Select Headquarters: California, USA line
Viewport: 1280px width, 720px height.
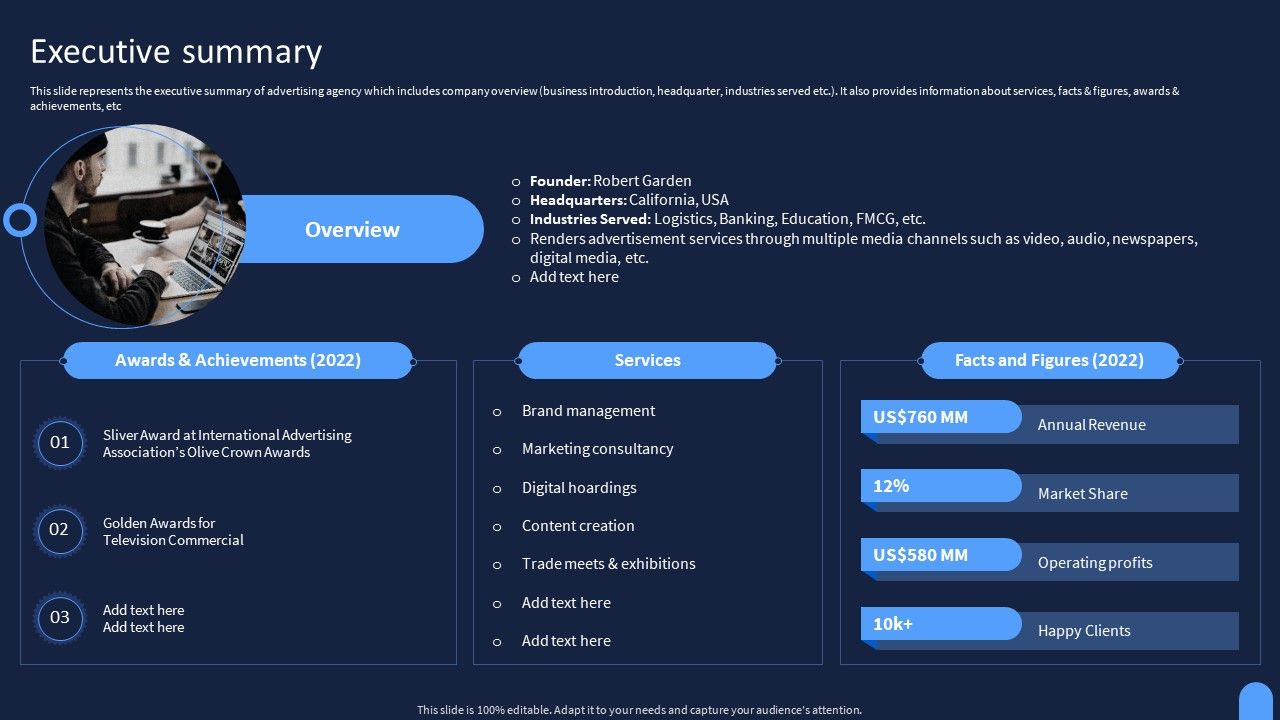point(629,200)
